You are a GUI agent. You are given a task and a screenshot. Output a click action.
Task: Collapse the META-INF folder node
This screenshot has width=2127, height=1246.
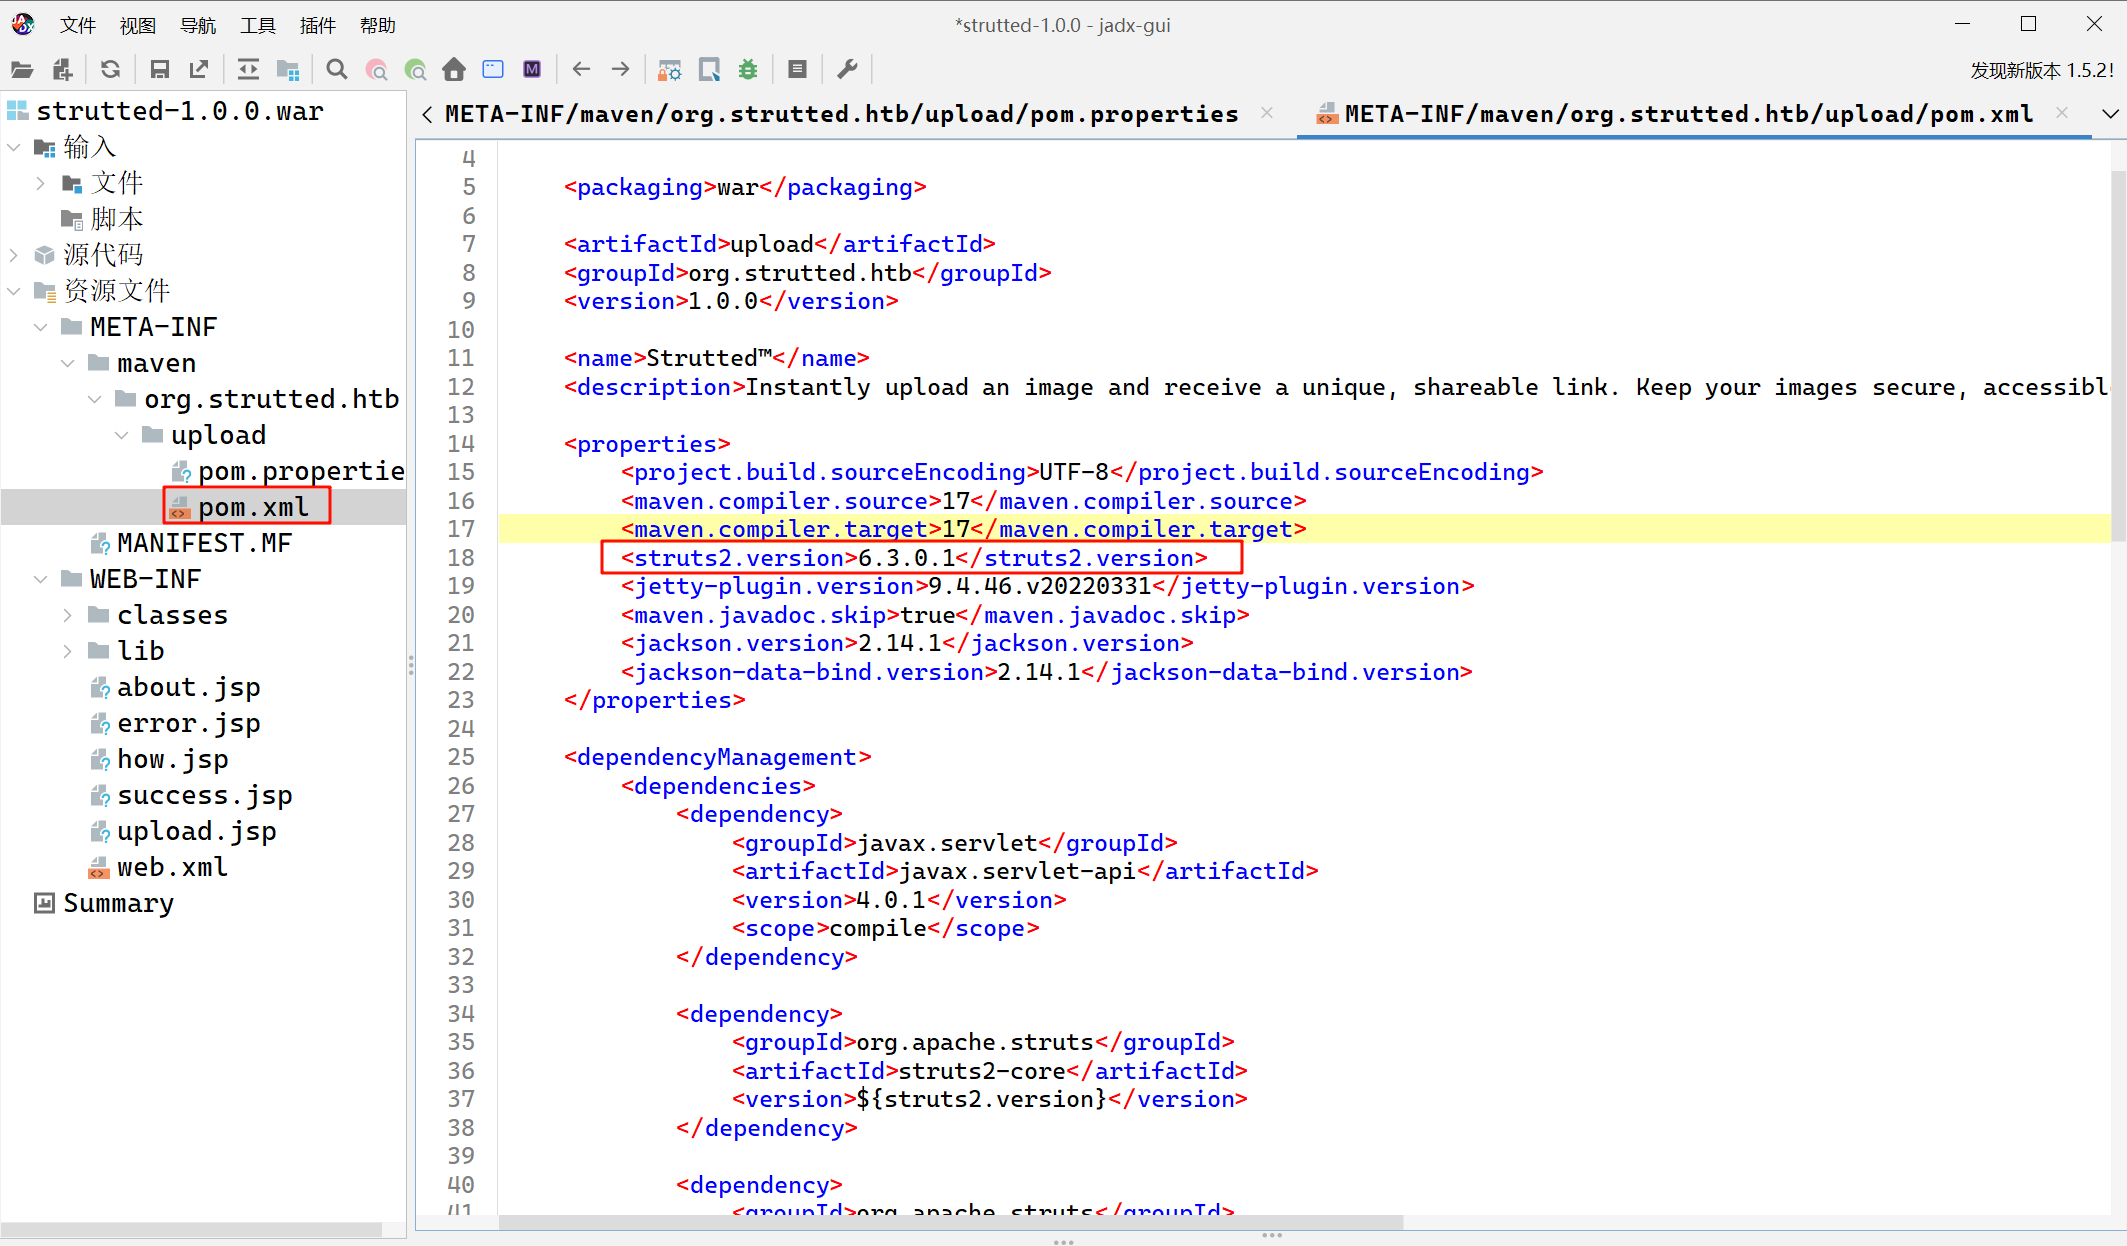pos(40,327)
